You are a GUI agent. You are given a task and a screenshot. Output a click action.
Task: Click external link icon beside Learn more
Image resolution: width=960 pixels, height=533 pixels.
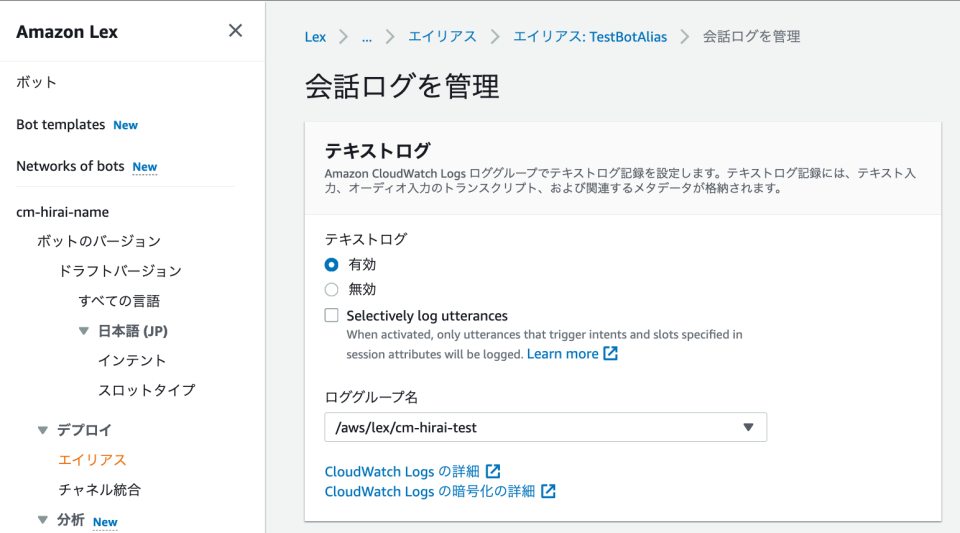click(610, 353)
